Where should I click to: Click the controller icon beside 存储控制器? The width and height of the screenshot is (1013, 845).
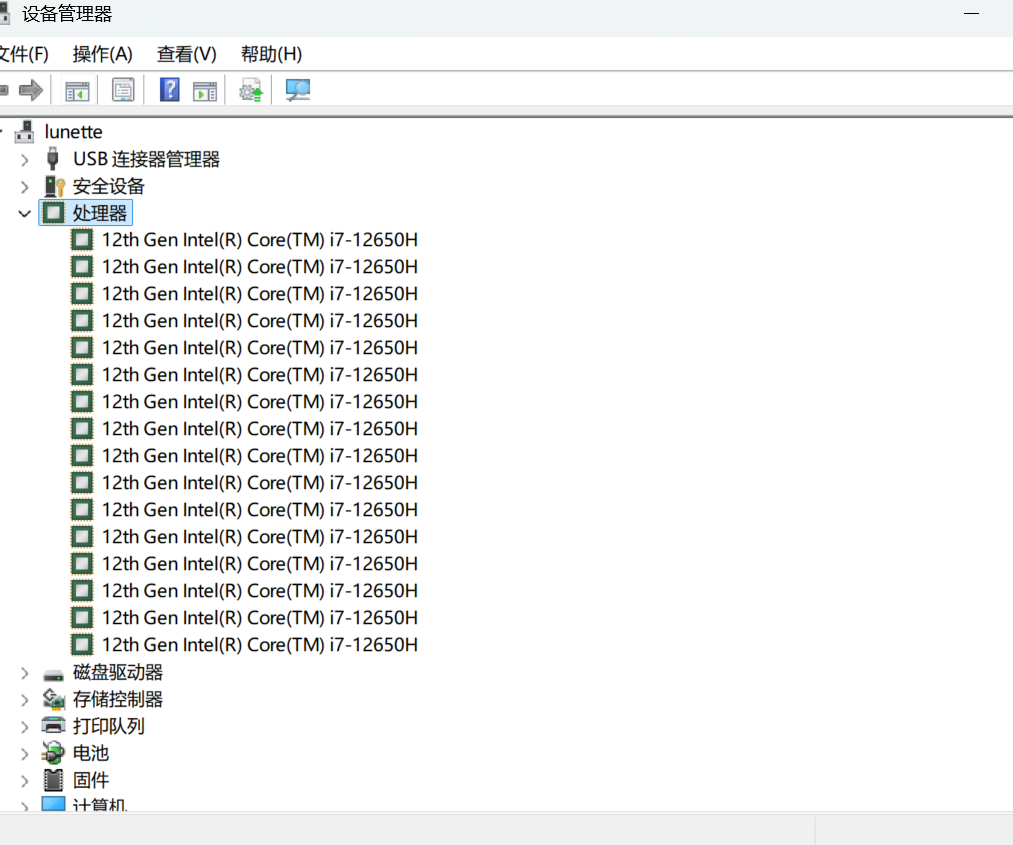point(54,699)
